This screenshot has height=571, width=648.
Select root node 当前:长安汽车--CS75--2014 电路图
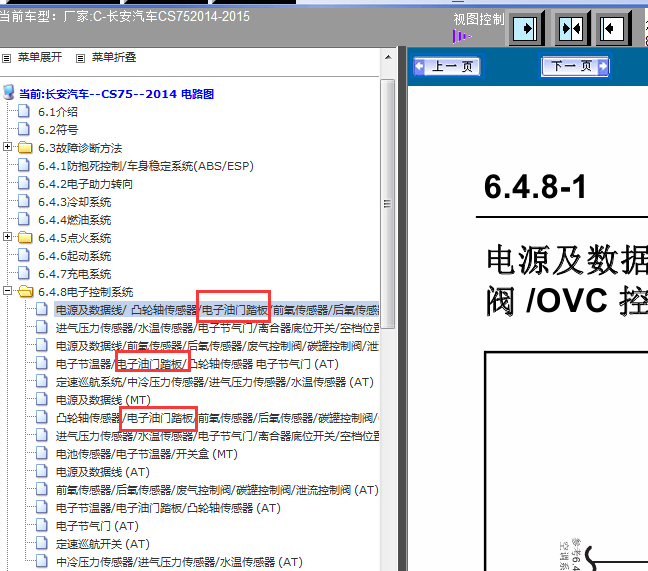click(x=116, y=94)
